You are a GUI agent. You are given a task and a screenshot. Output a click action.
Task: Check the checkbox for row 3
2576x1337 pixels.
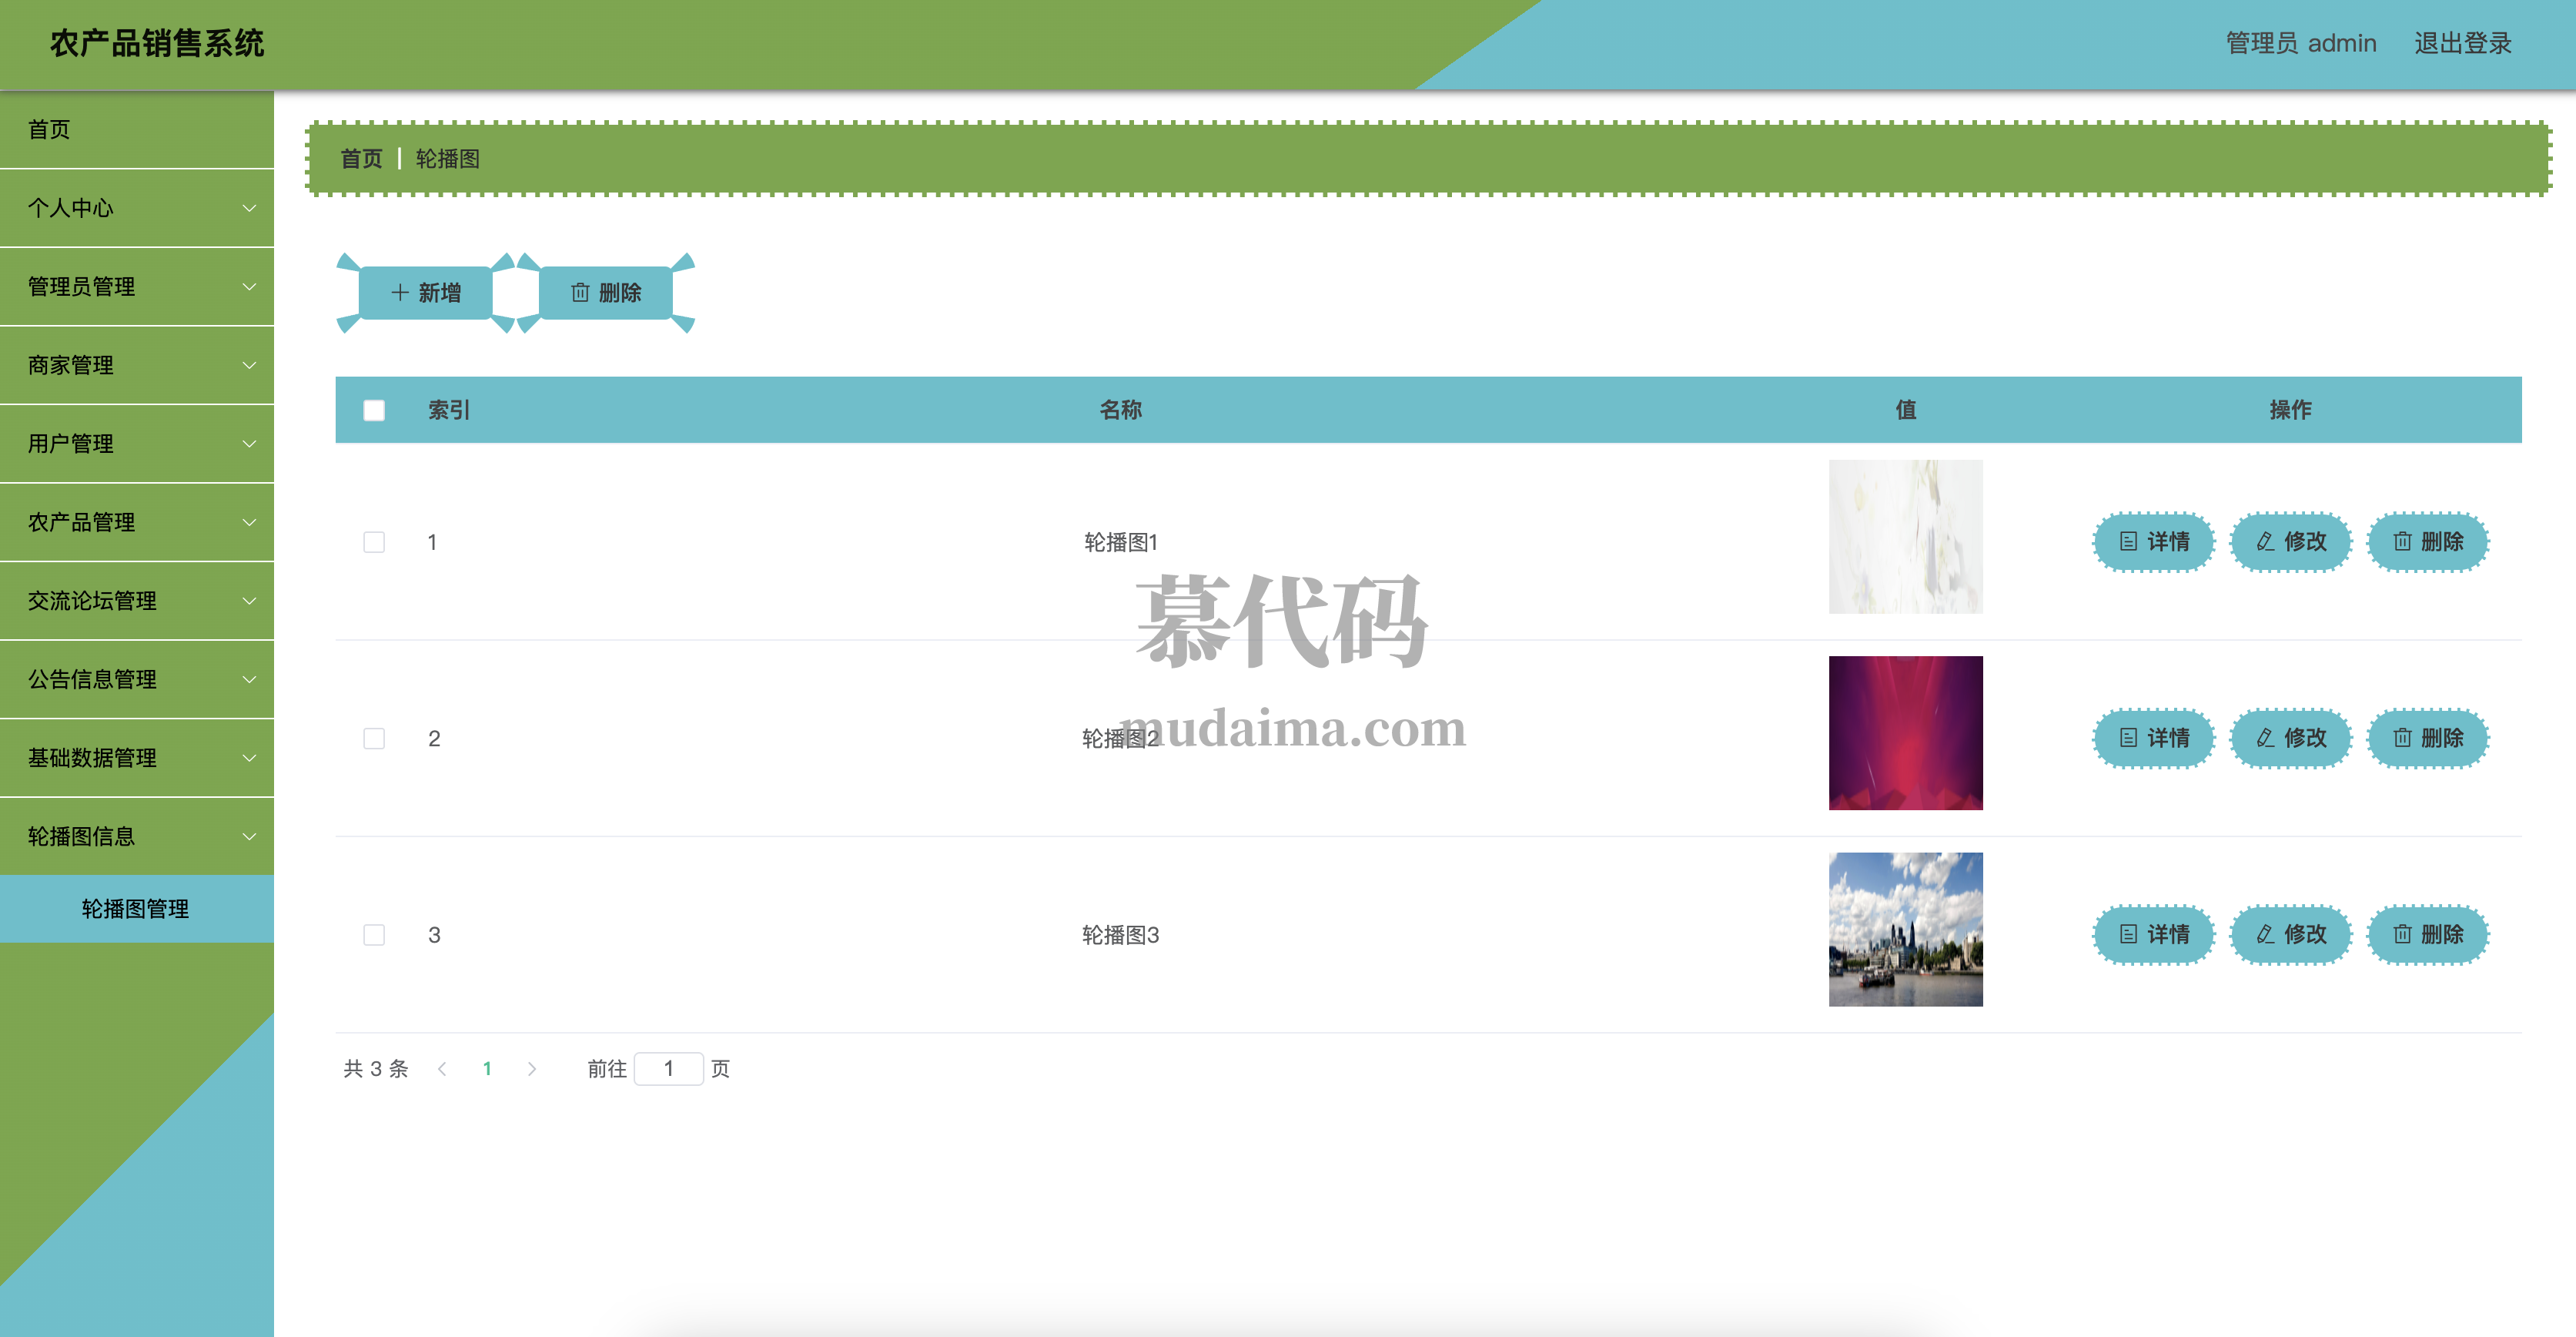(x=374, y=934)
